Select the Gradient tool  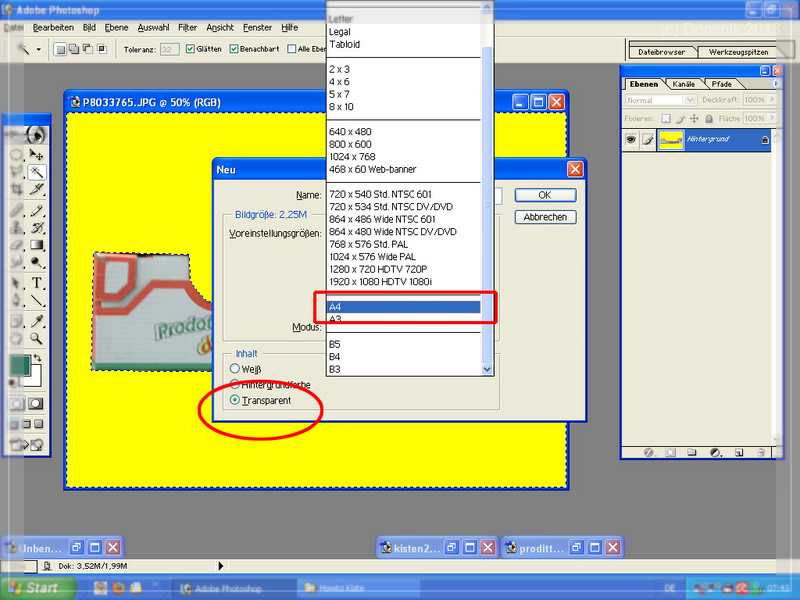pyautogui.click(x=36, y=245)
